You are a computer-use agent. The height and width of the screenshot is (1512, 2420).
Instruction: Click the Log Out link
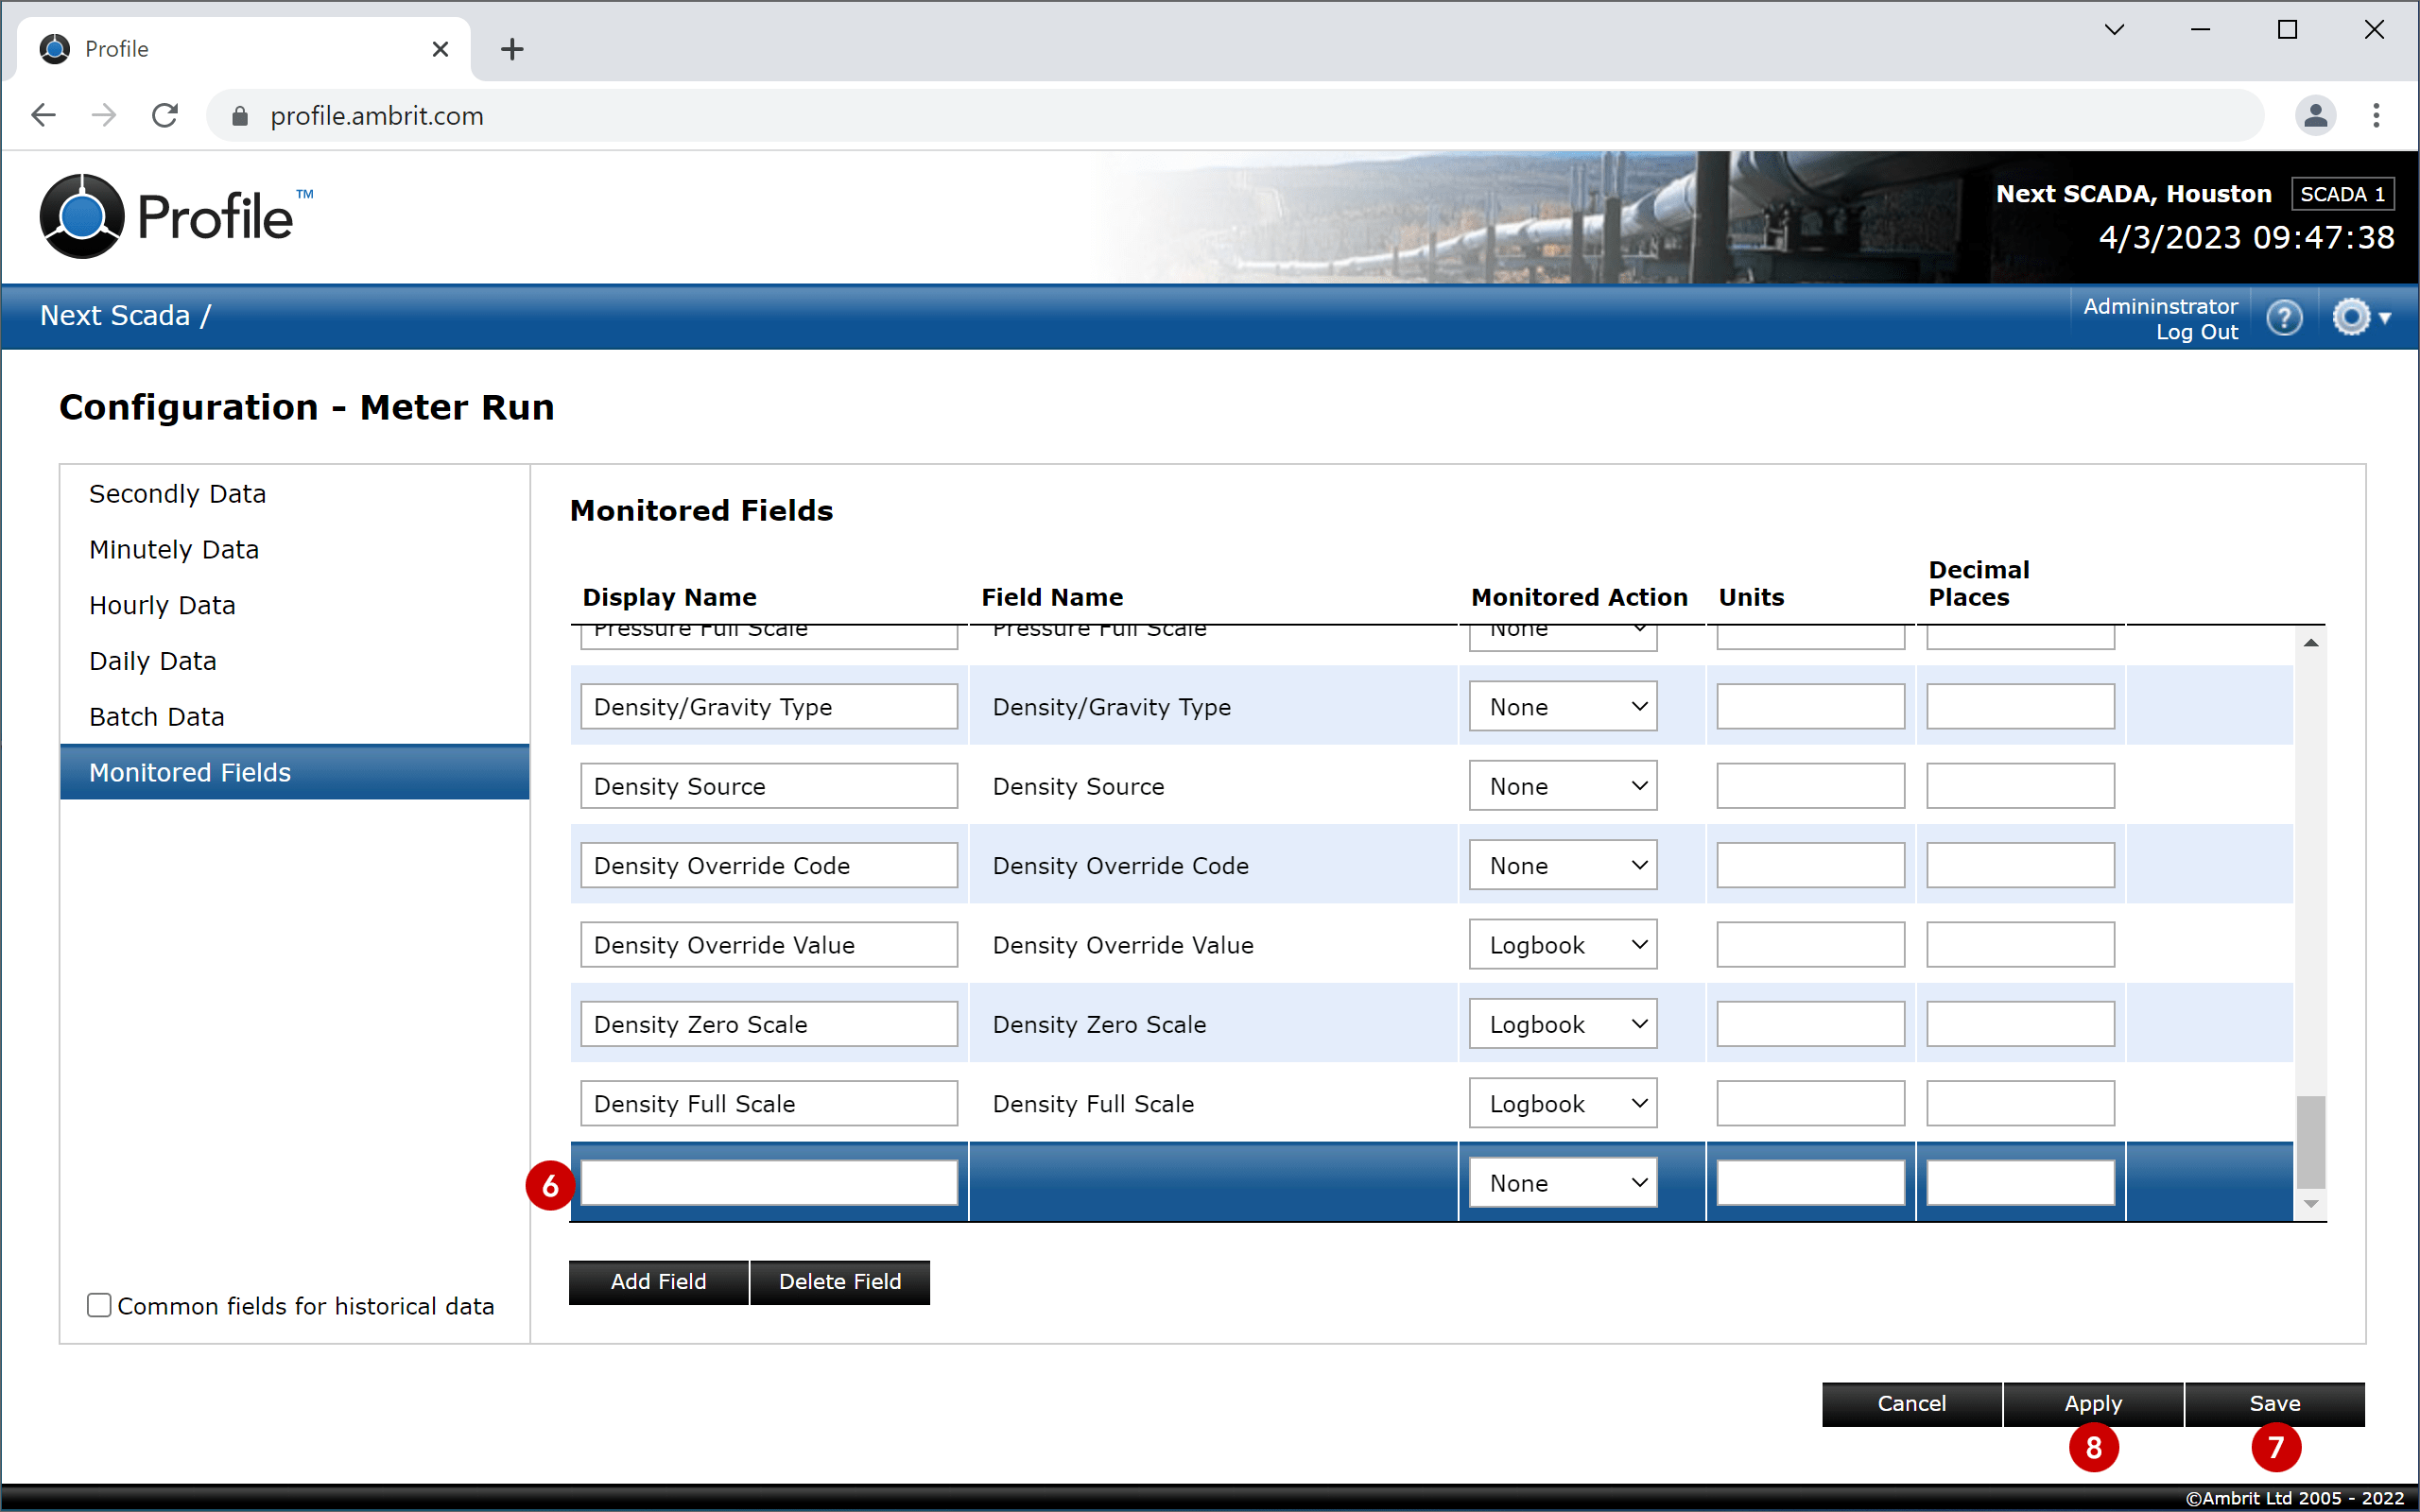tap(2196, 333)
